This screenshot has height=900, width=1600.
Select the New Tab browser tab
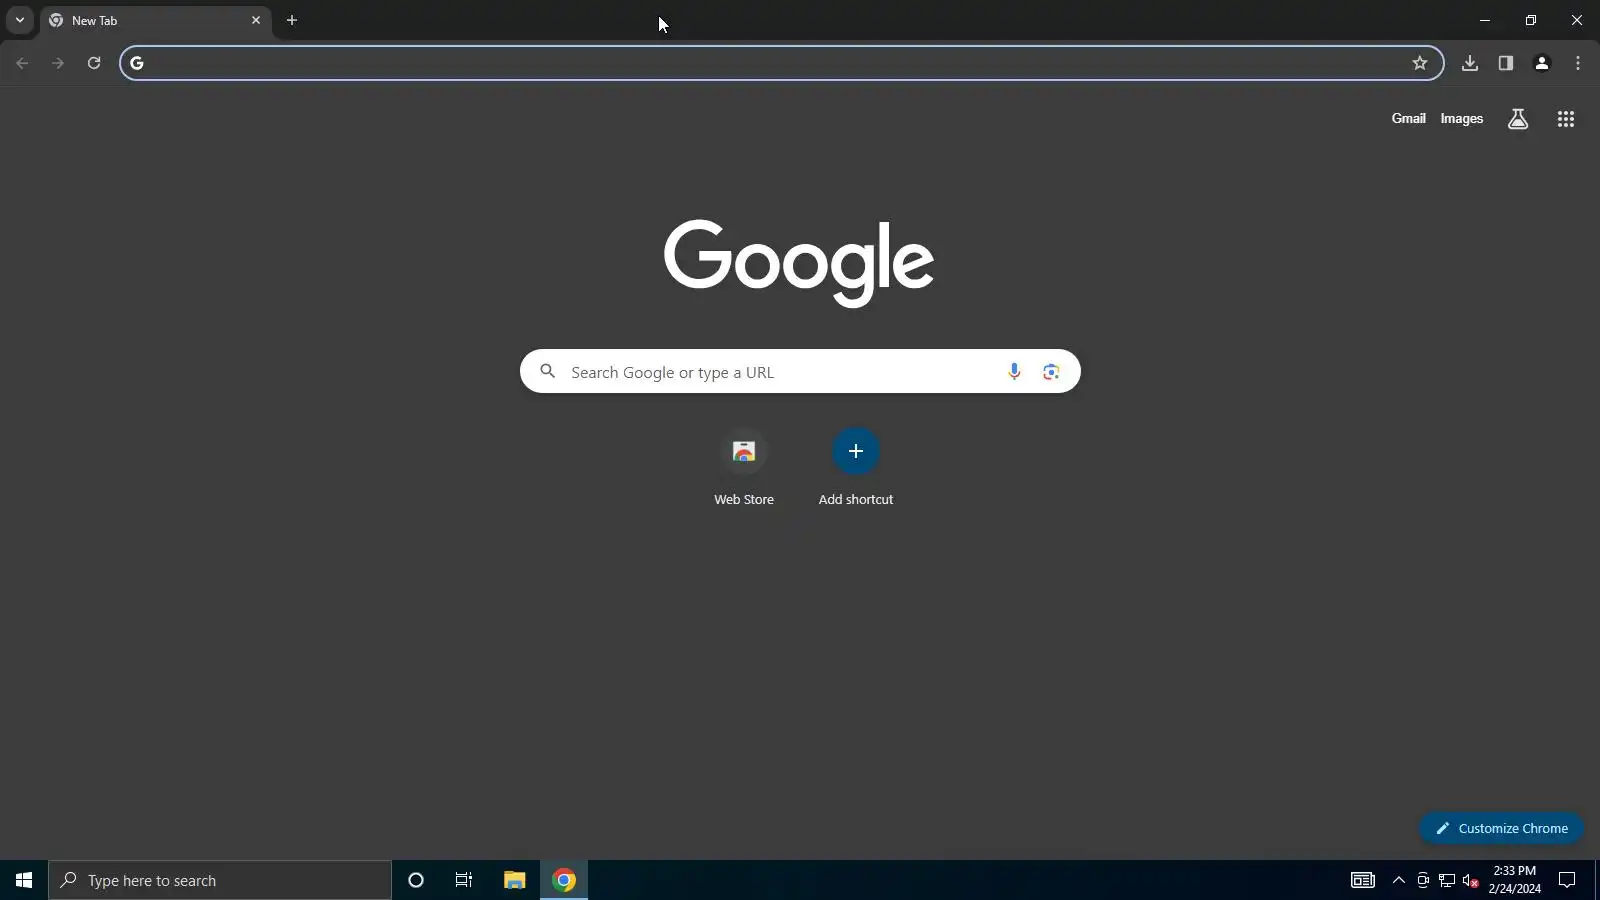[x=156, y=20]
